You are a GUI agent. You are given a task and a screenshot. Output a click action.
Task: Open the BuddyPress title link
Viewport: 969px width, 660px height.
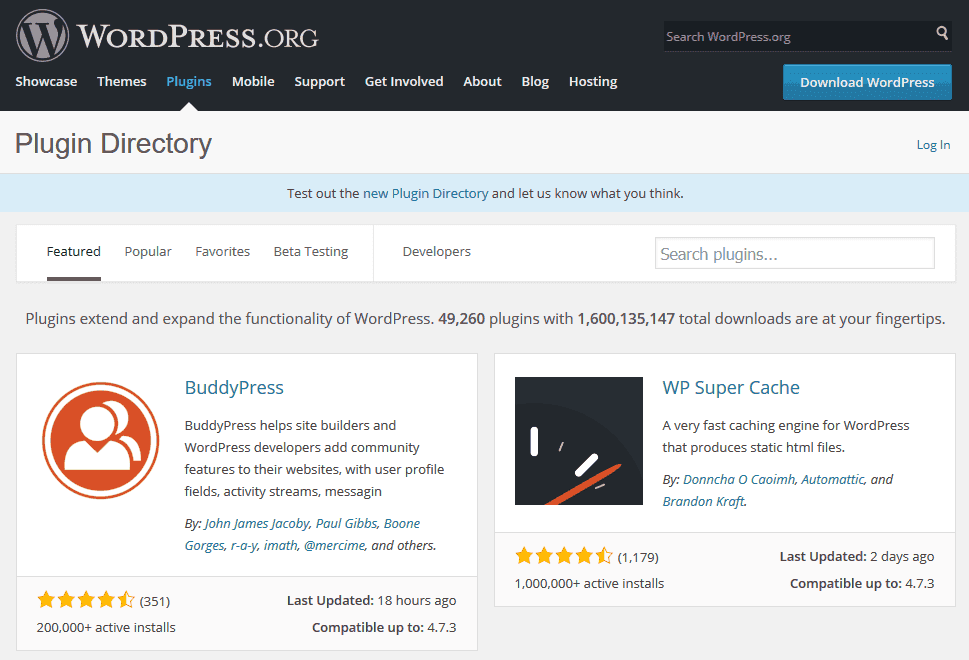[234, 387]
